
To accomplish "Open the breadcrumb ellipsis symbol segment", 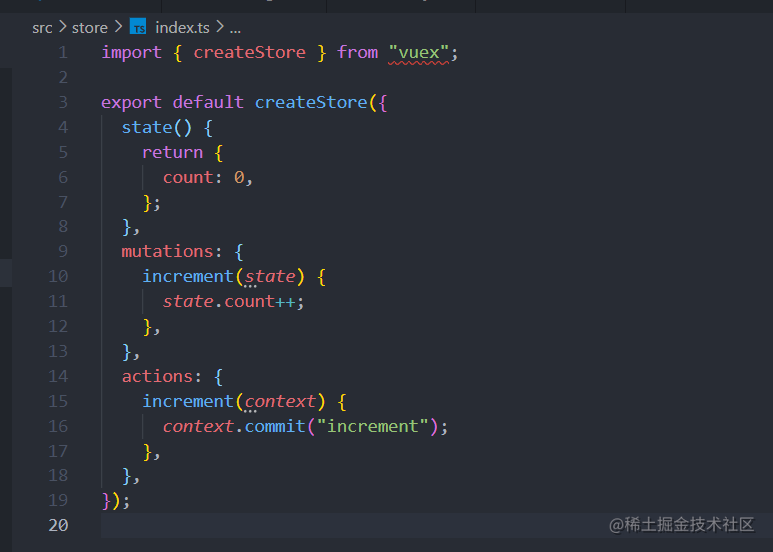I will click(x=235, y=29).
